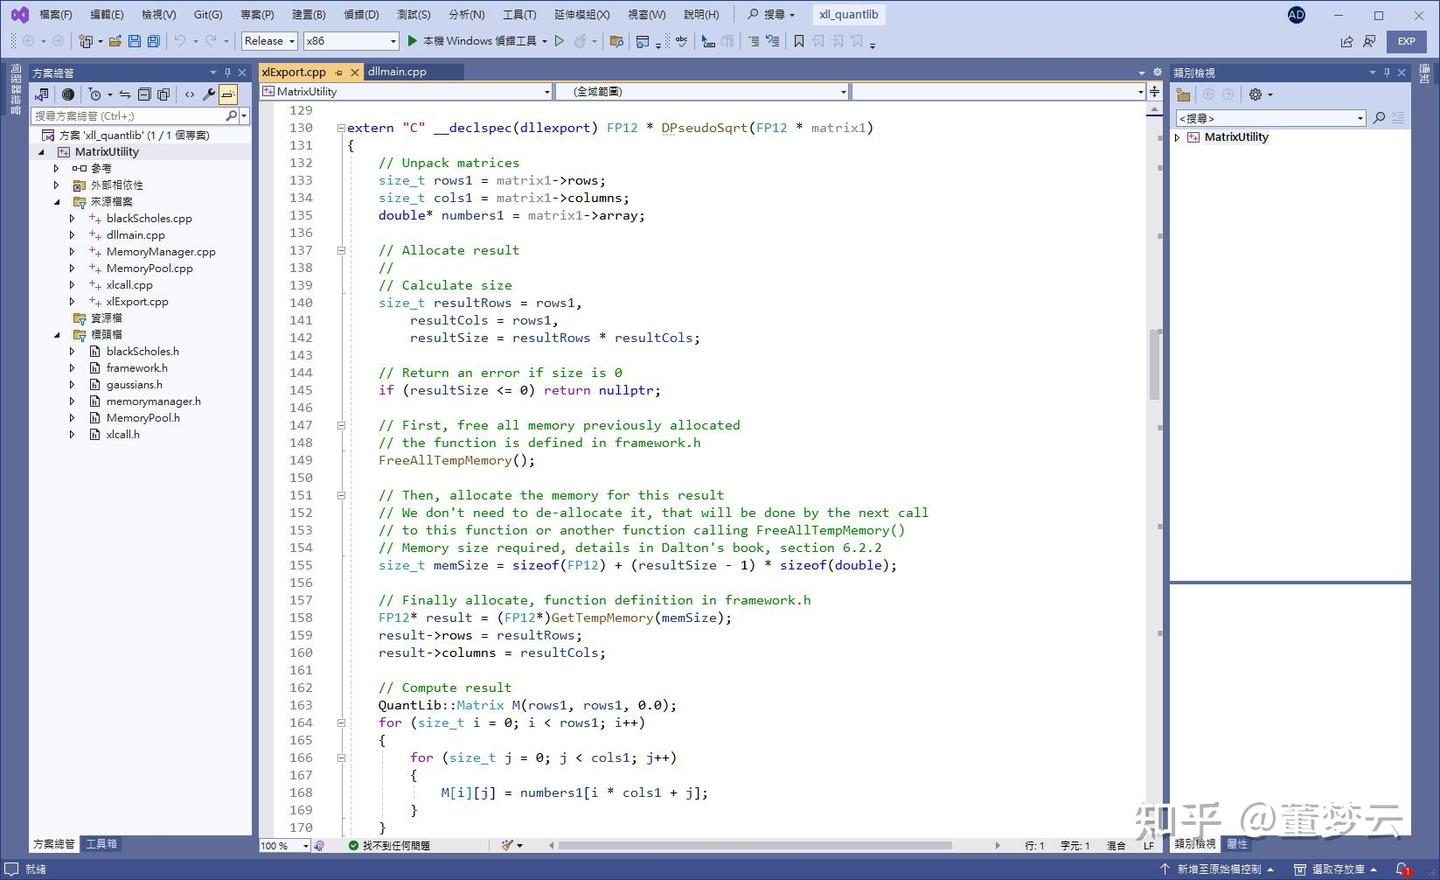The width and height of the screenshot is (1440, 880).
Task: Collapse the 來源檔案 folder
Action: pos(58,201)
